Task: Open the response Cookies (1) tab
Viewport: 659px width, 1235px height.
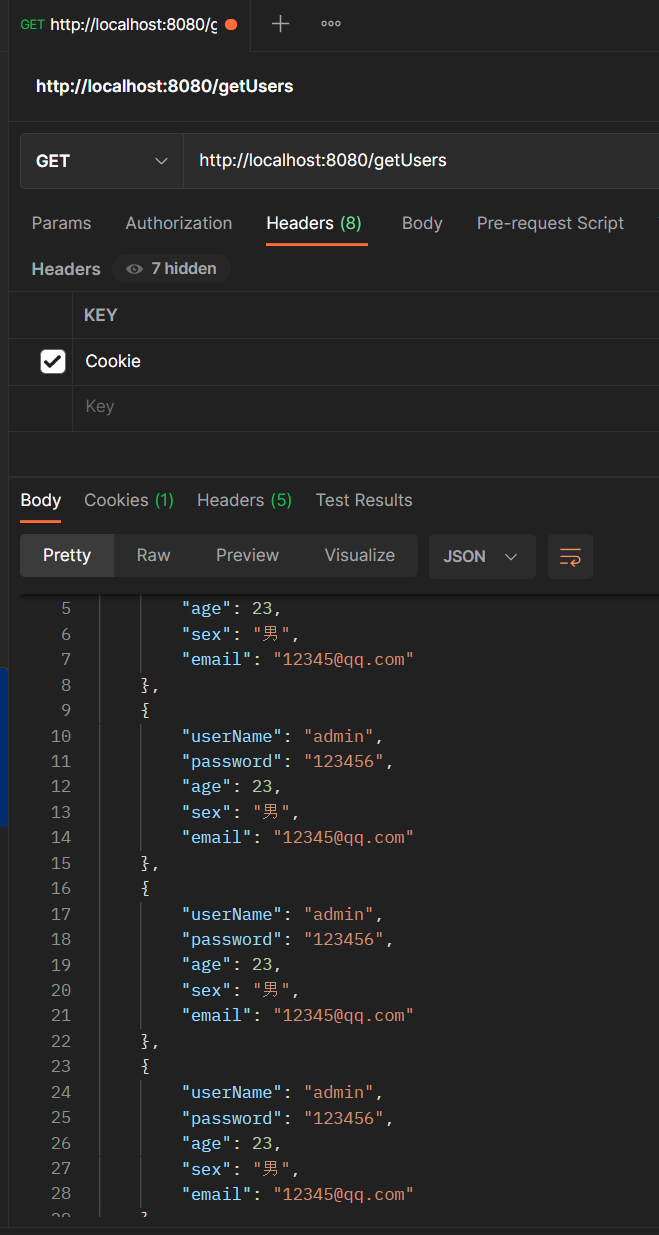Action: (x=129, y=500)
